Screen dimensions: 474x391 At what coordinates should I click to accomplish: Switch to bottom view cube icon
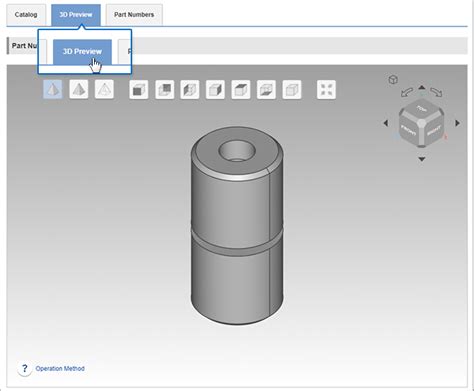click(x=266, y=90)
